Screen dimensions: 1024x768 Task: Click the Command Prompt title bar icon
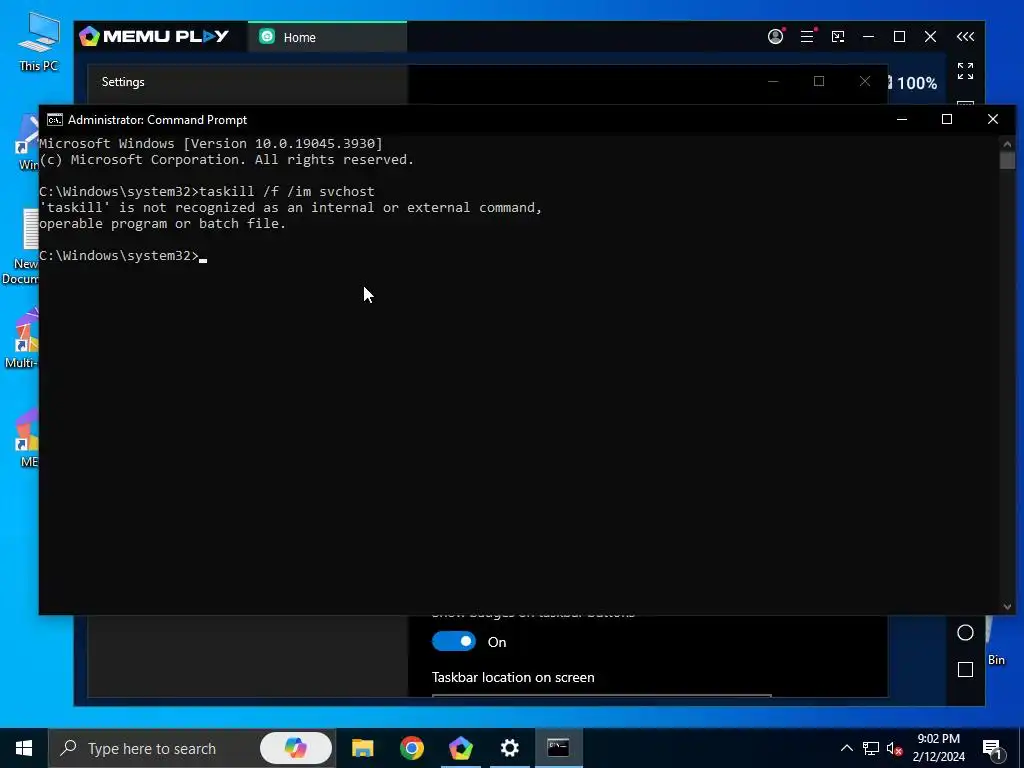55,120
